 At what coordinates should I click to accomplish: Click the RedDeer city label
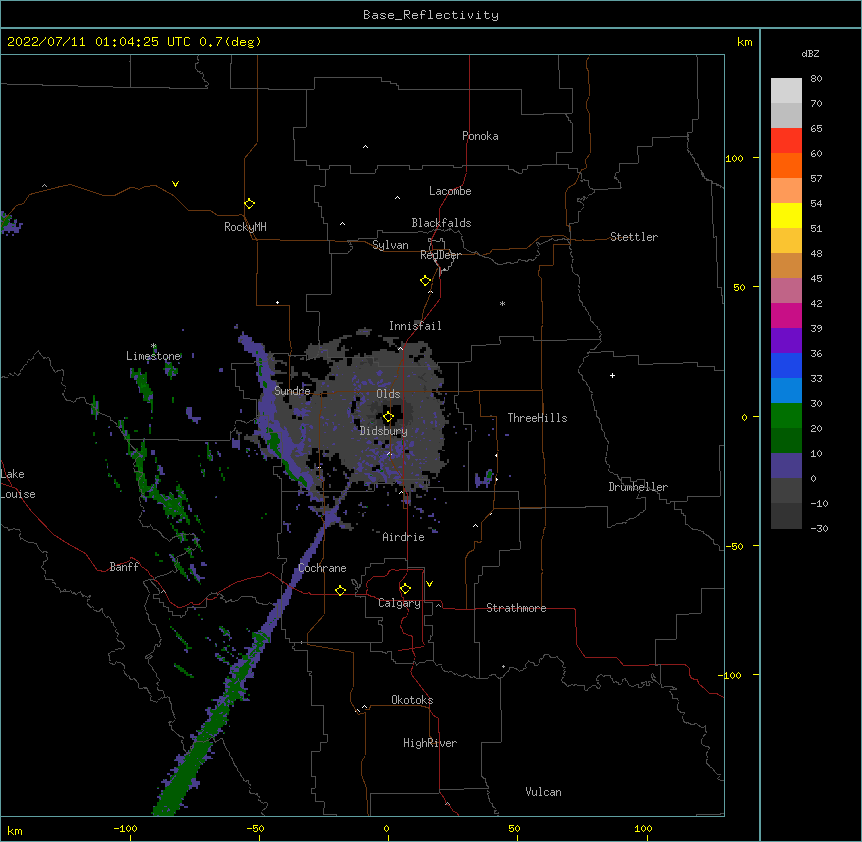click(440, 255)
